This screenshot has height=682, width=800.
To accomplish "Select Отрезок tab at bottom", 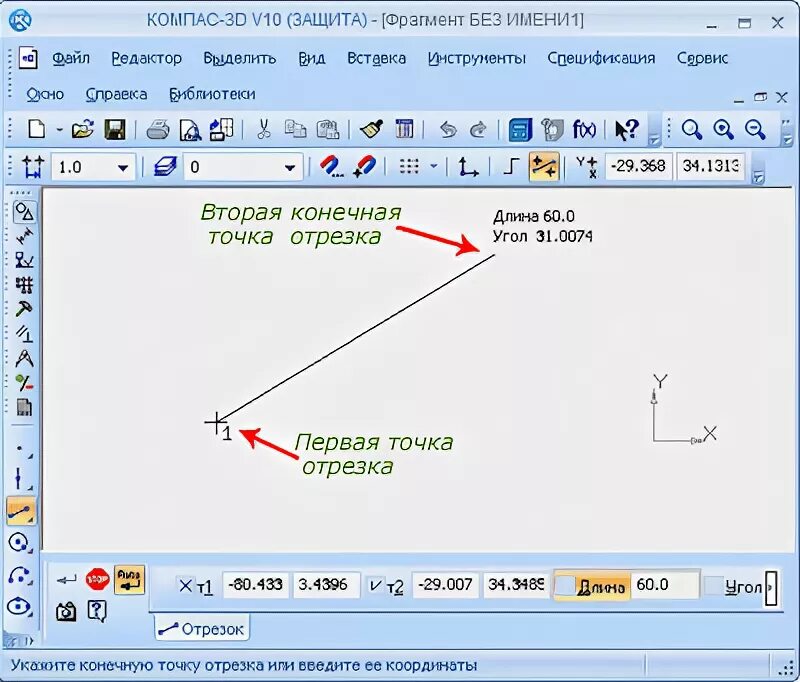I will click(x=202, y=629).
